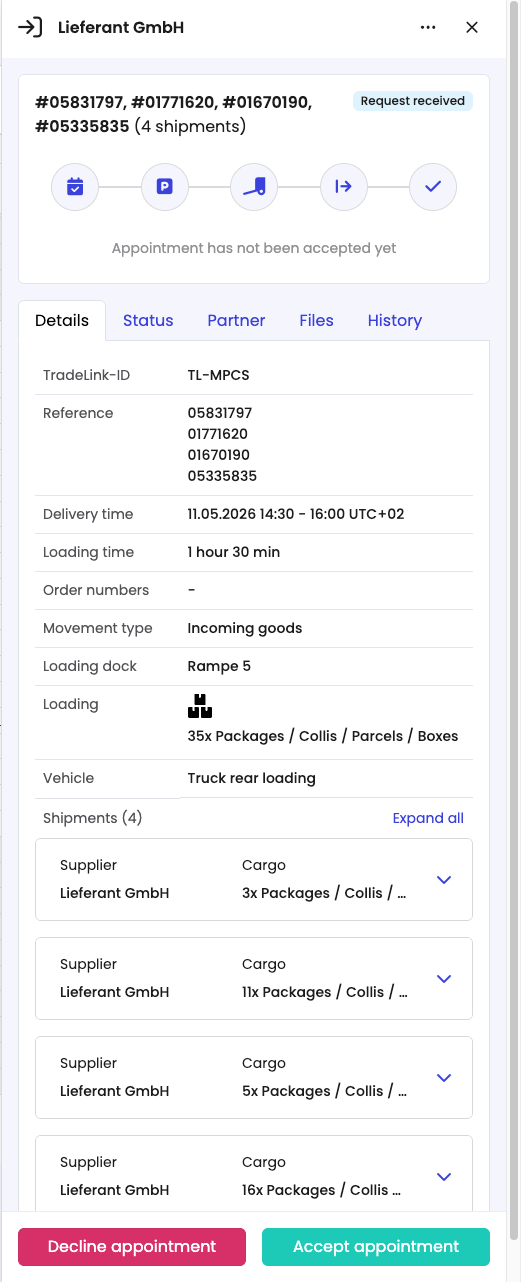Go to the Files tab
Image resolution: width=521 pixels, height=1282 pixels.
click(x=316, y=321)
